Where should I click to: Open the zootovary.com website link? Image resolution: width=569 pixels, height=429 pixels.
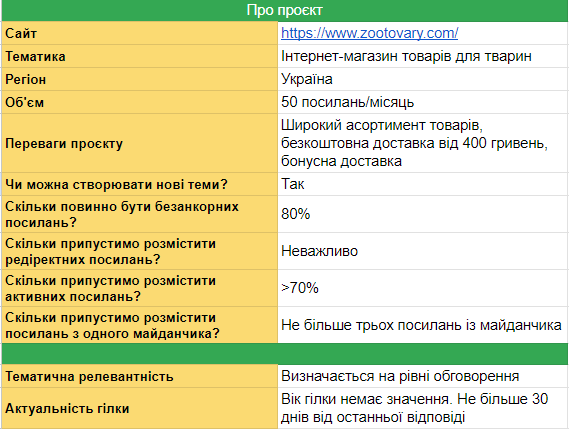369,33
